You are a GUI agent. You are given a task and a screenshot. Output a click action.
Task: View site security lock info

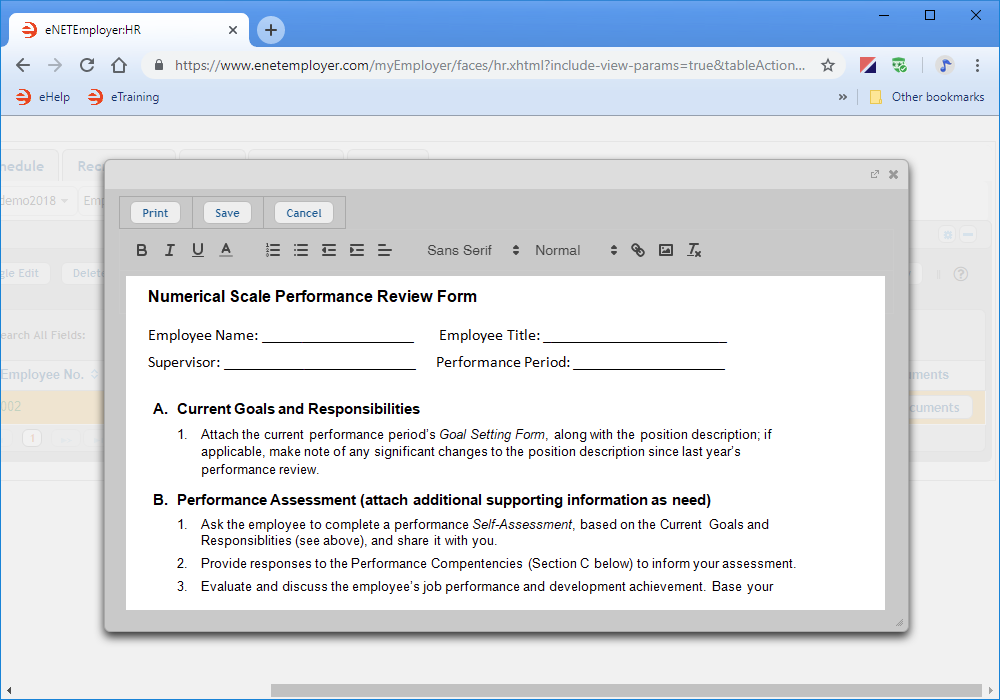(159, 65)
